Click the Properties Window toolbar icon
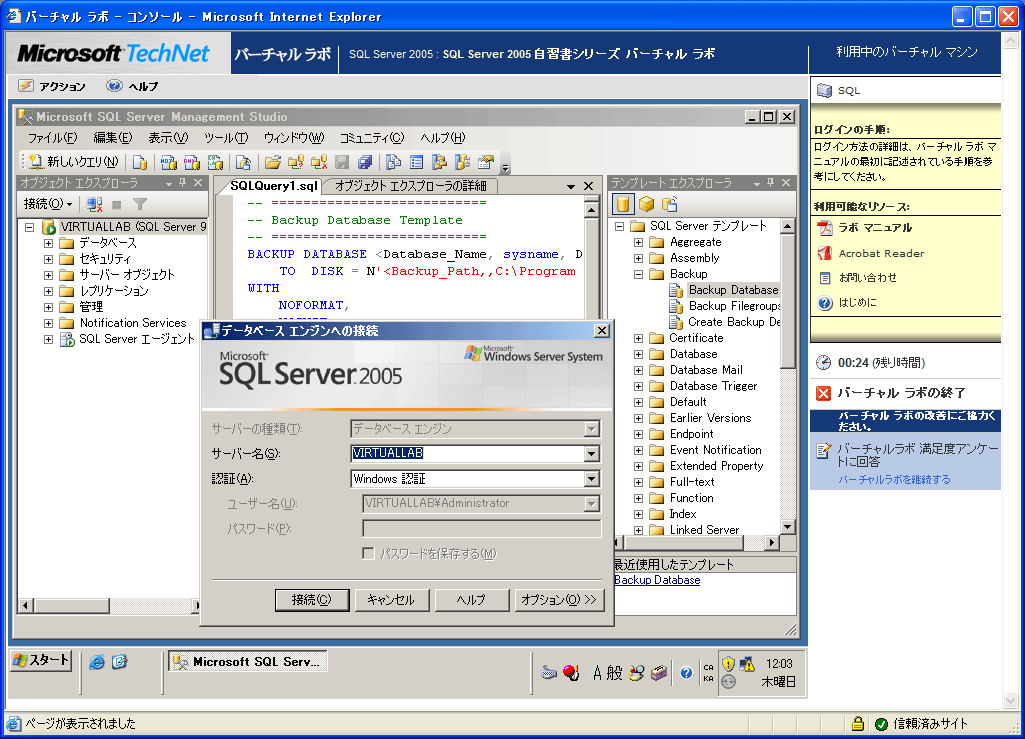 click(486, 162)
